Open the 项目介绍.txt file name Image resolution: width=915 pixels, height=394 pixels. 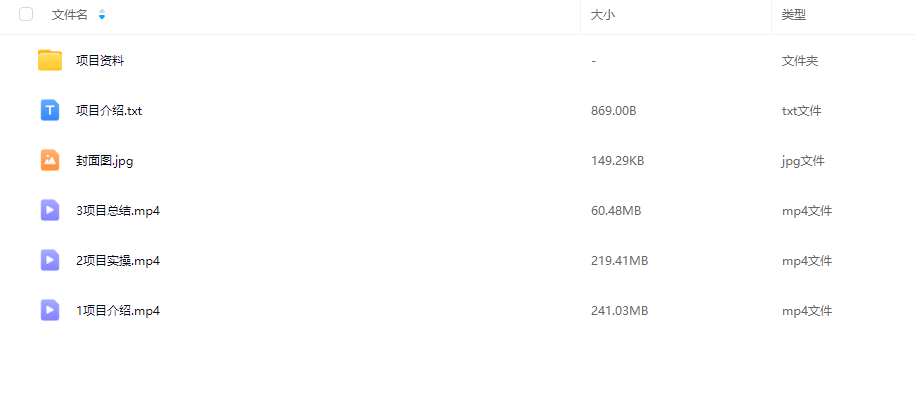point(109,110)
